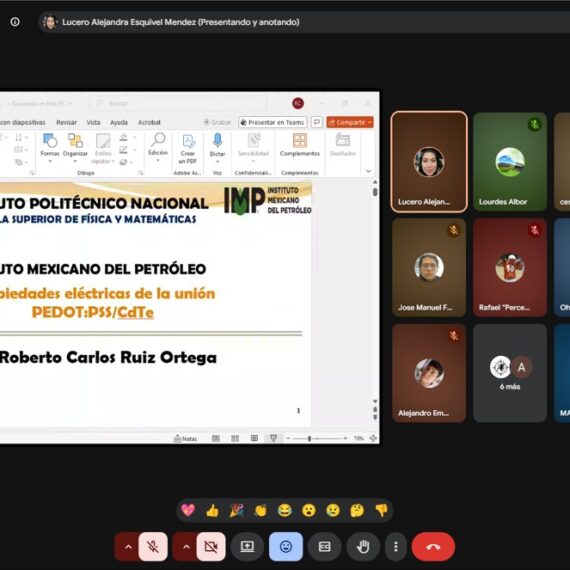Send thumbs up emoji reaction
Viewport: 570px width, 570px height.
point(212,510)
